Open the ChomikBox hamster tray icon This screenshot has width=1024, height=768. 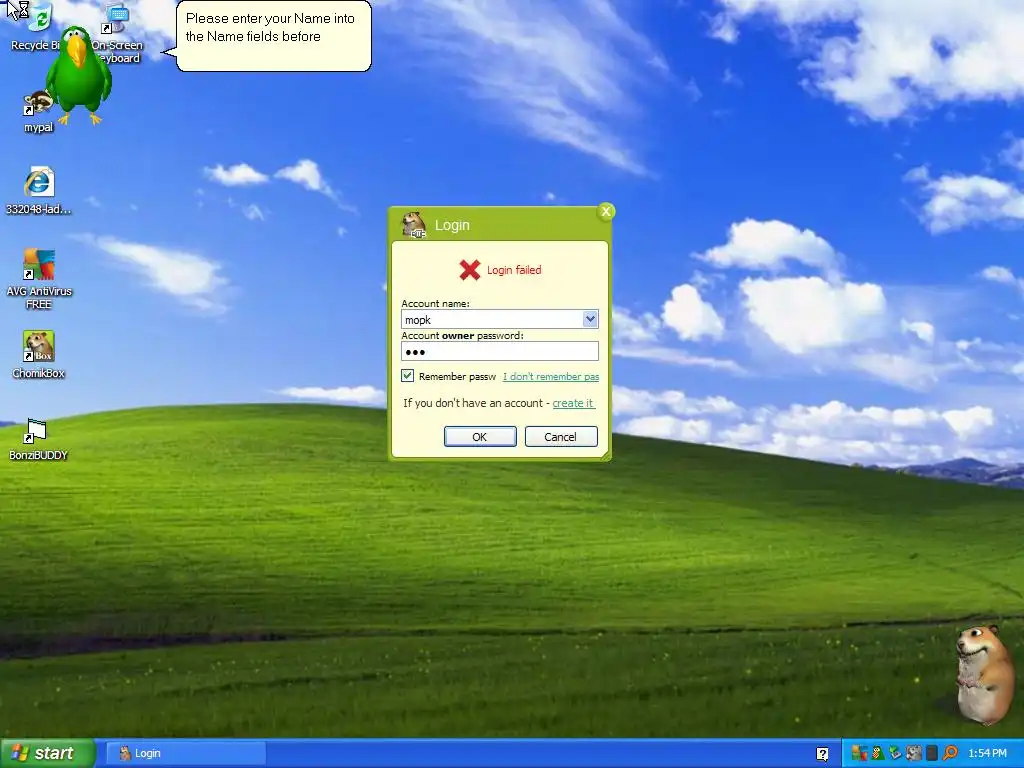(914, 753)
